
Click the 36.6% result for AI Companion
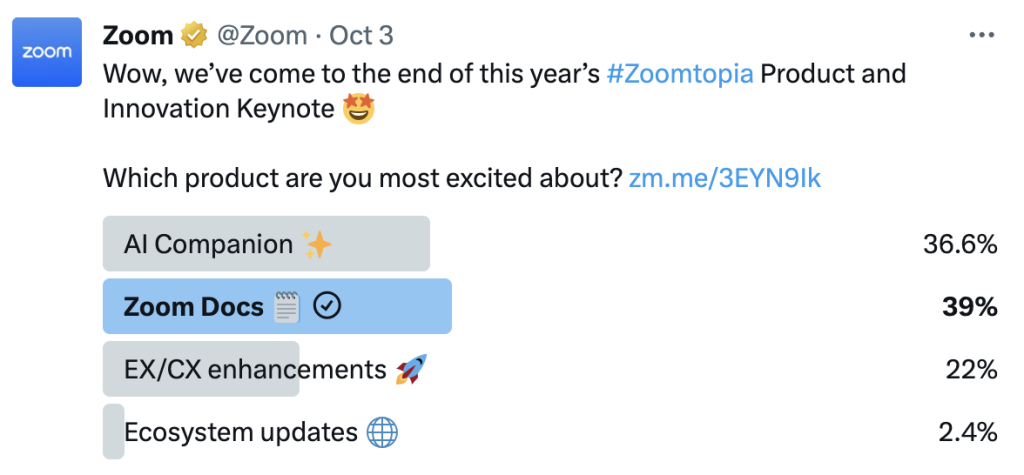960,244
